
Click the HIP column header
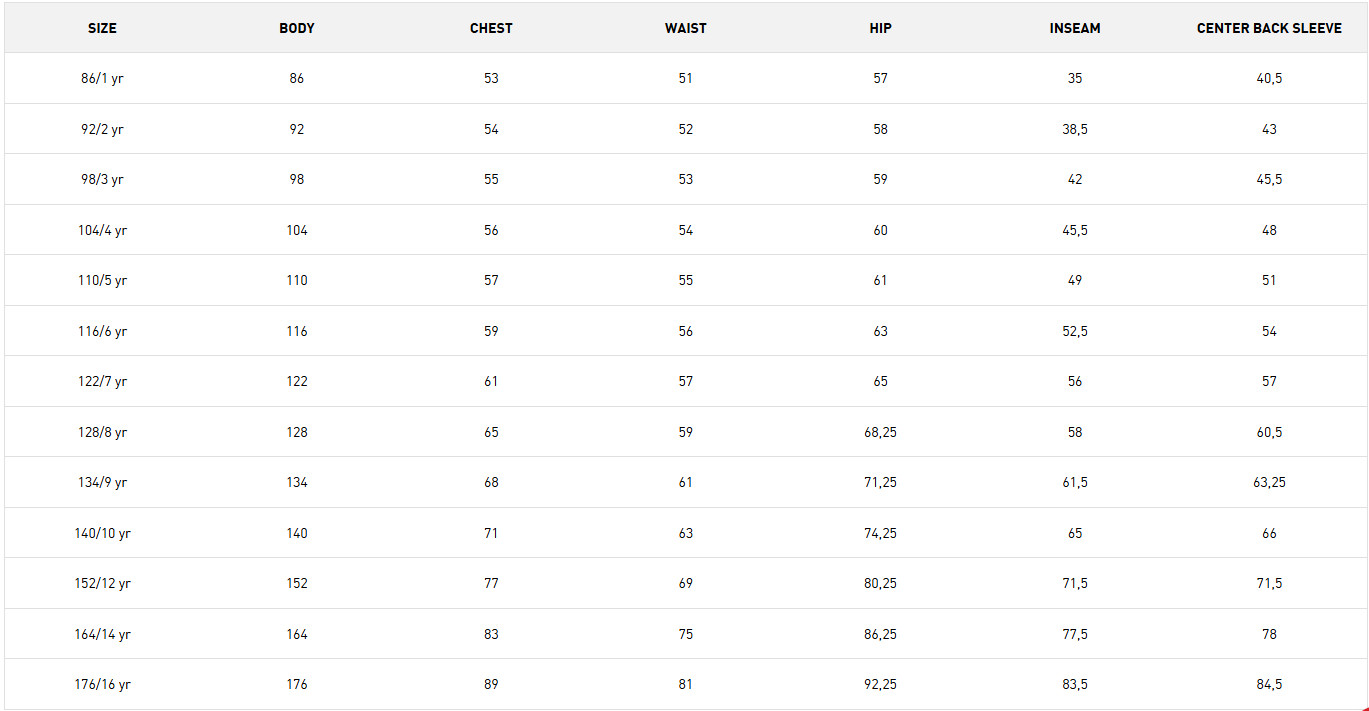(x=880, y=28)
